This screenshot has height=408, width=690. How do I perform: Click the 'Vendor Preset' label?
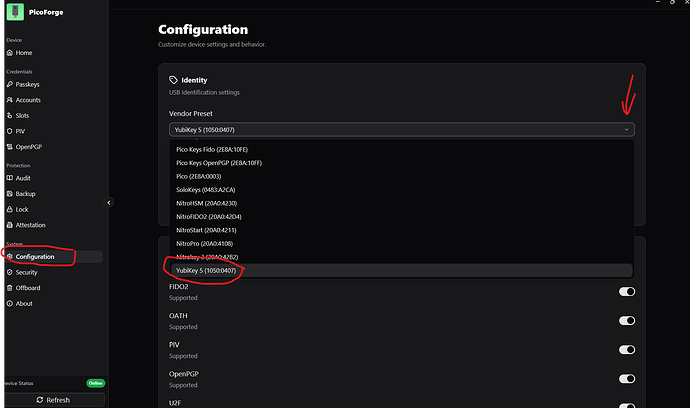point(191,114)
